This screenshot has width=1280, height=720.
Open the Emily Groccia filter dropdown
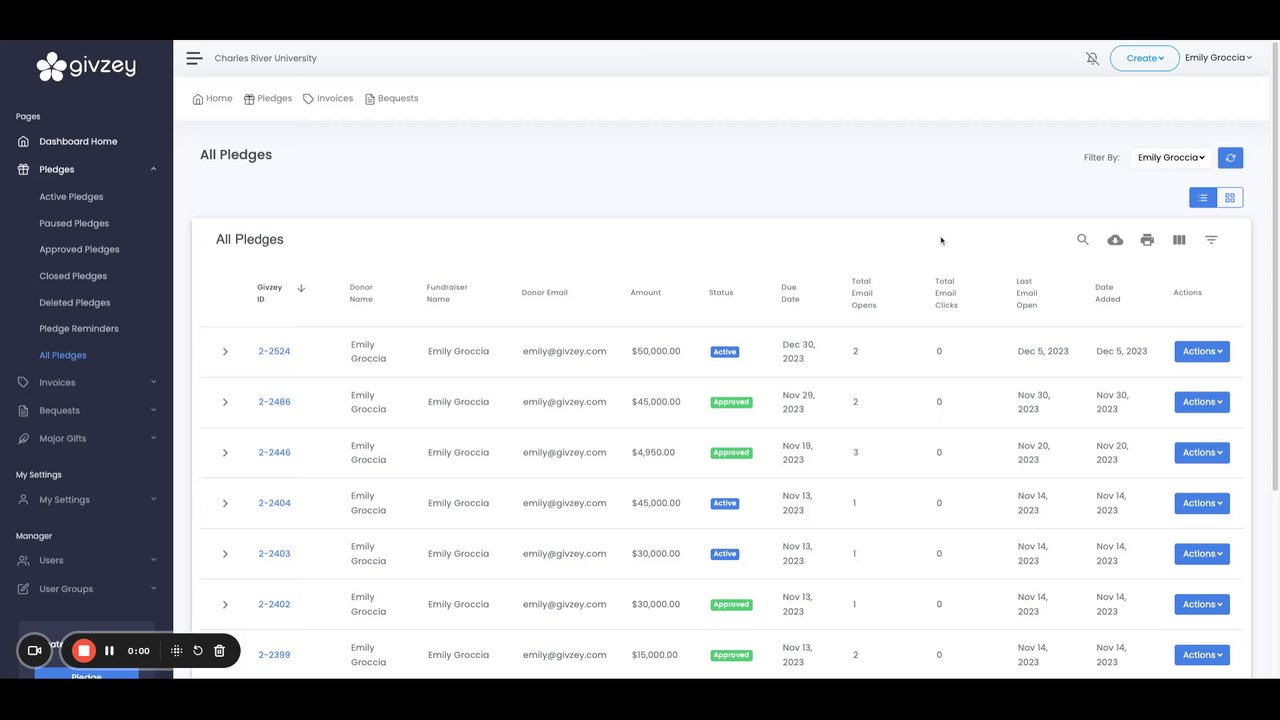1171,158
